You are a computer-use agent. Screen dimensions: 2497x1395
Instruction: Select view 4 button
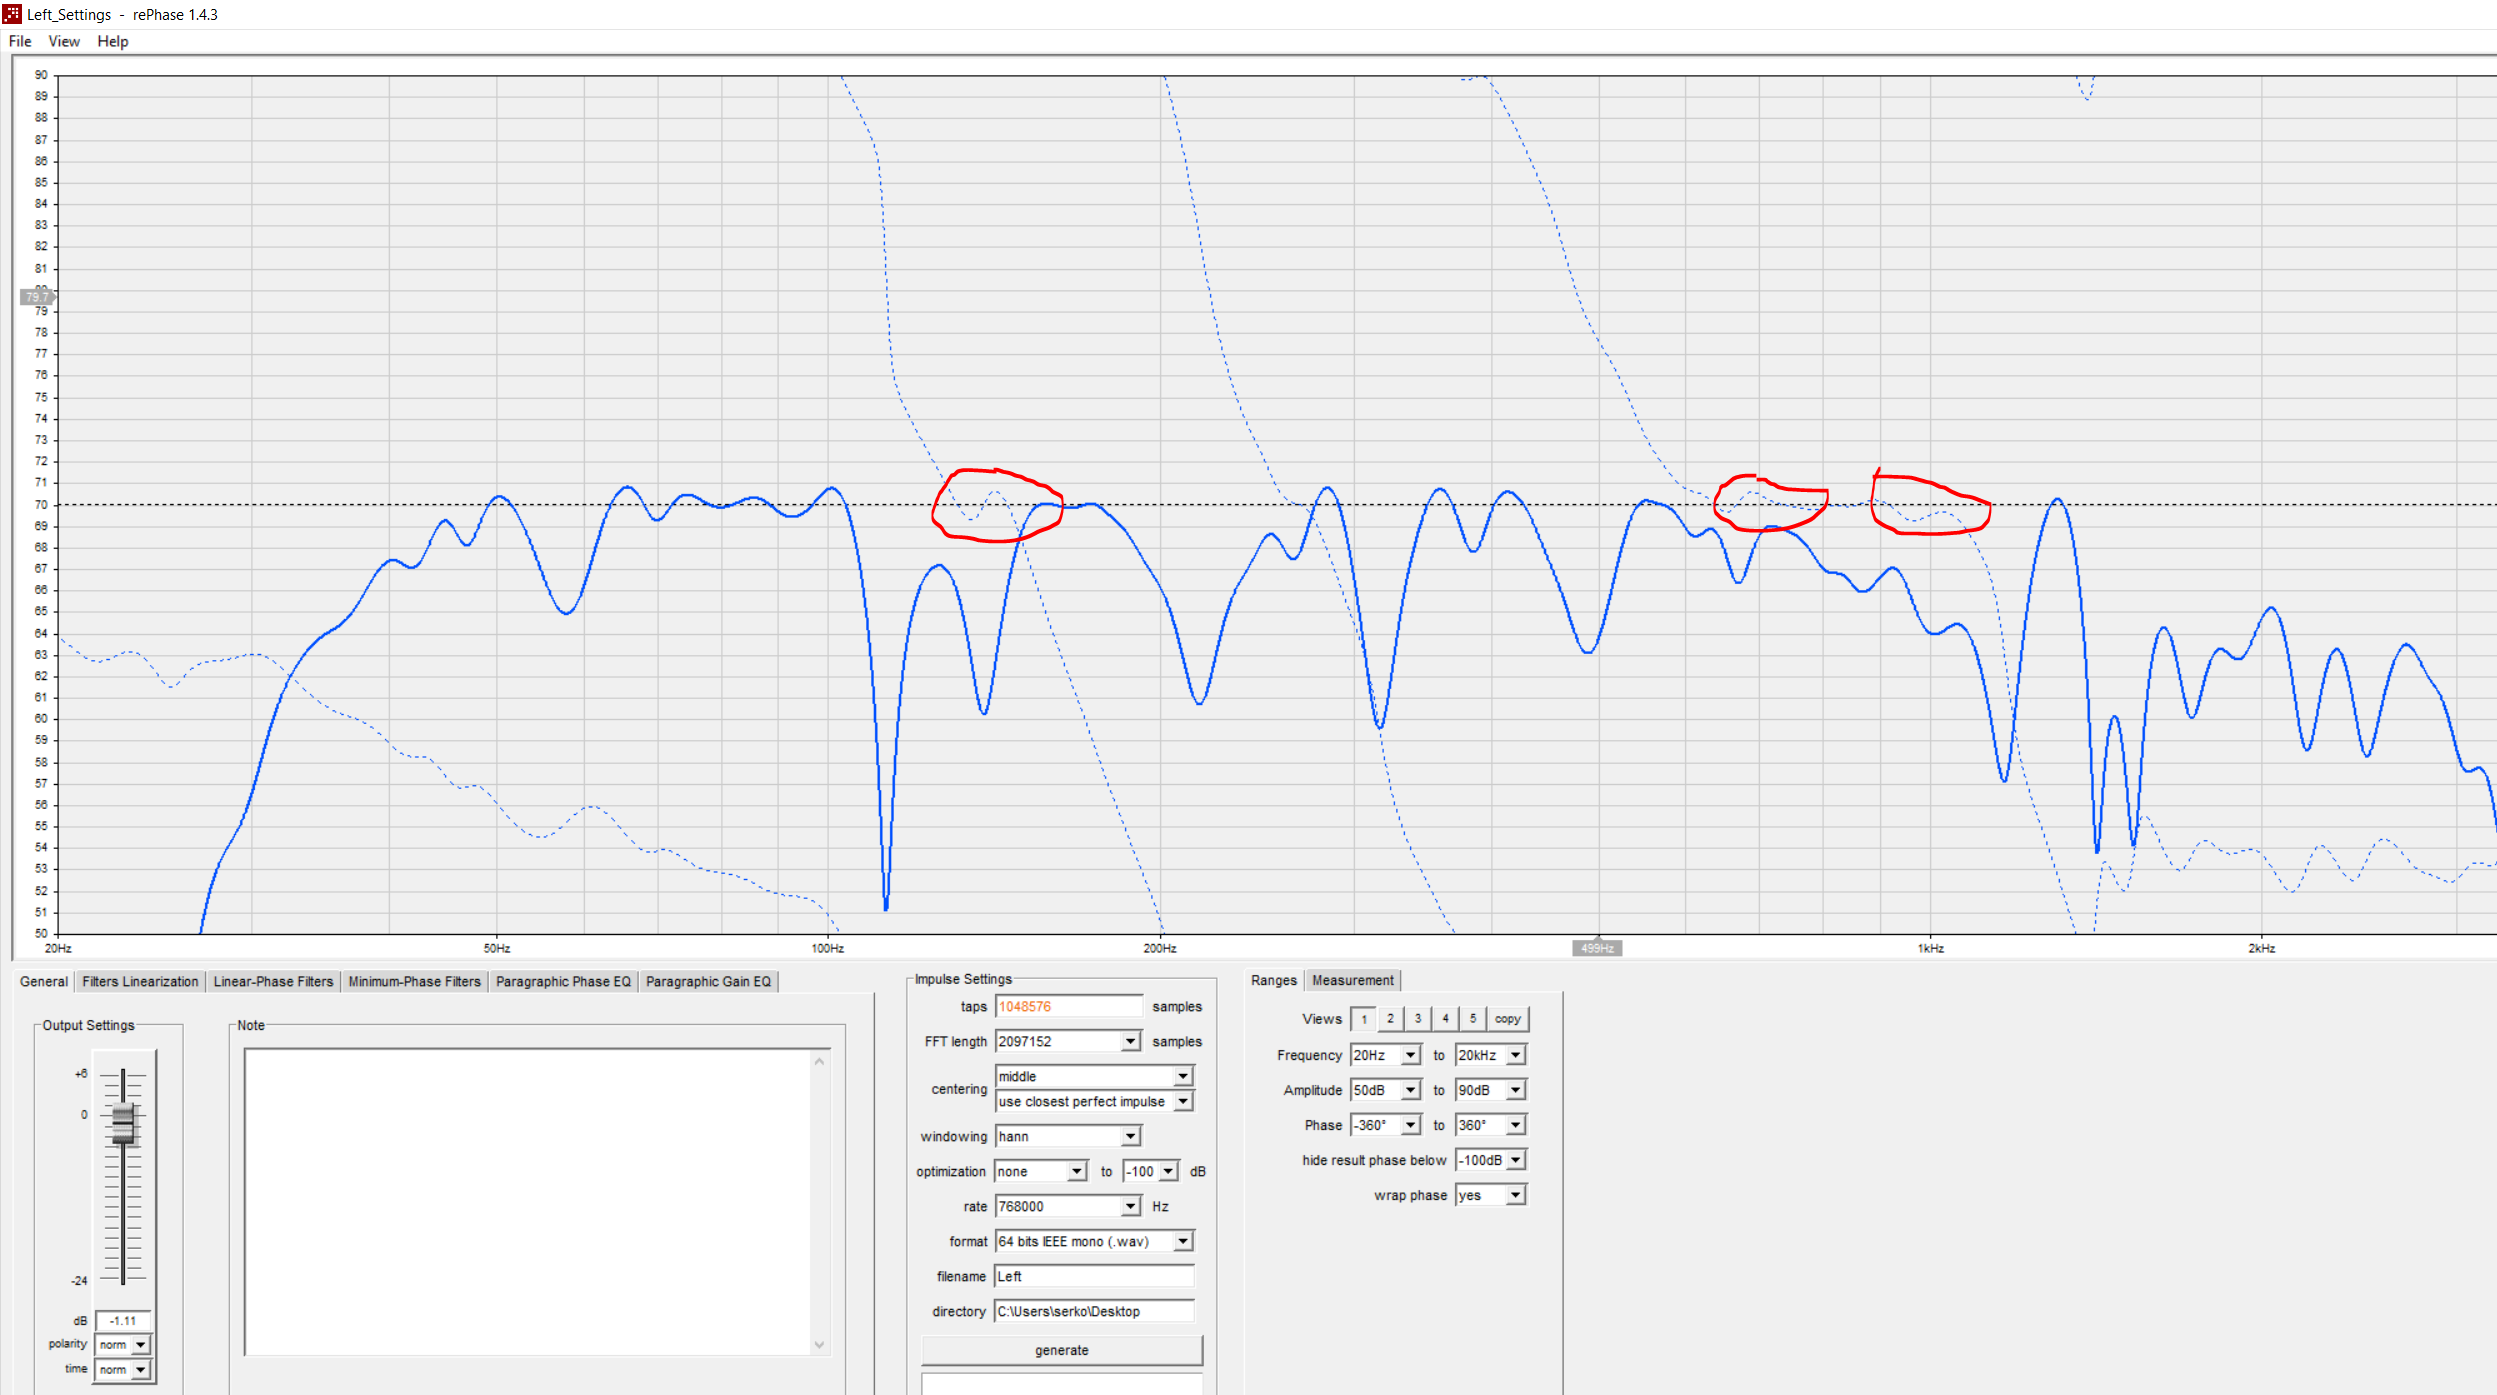pos(1445,1018)
